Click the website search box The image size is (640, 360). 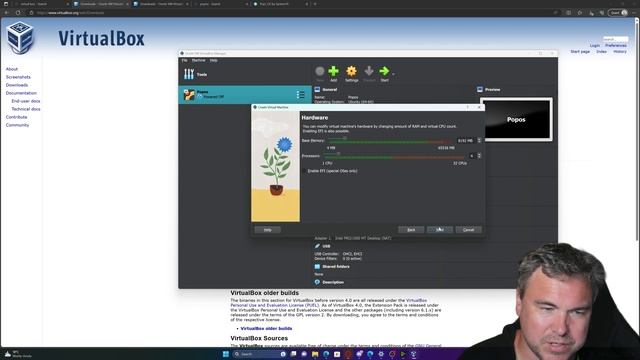(x=616, y=39)
